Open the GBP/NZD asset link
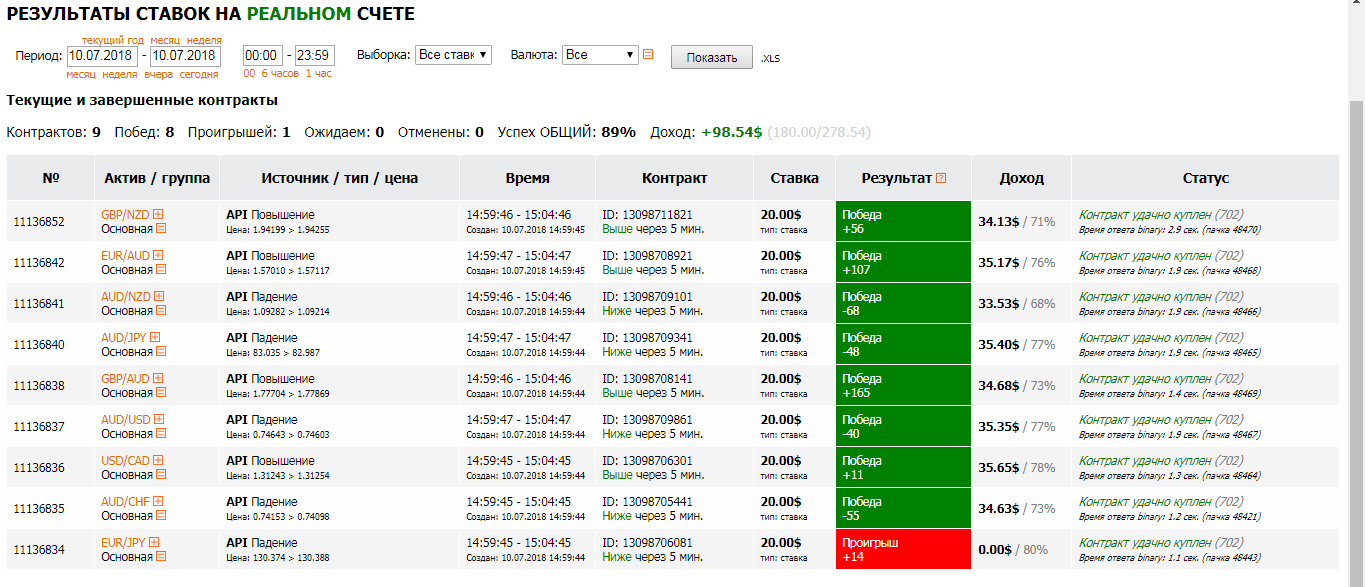1365x587 pixels. 126,214
